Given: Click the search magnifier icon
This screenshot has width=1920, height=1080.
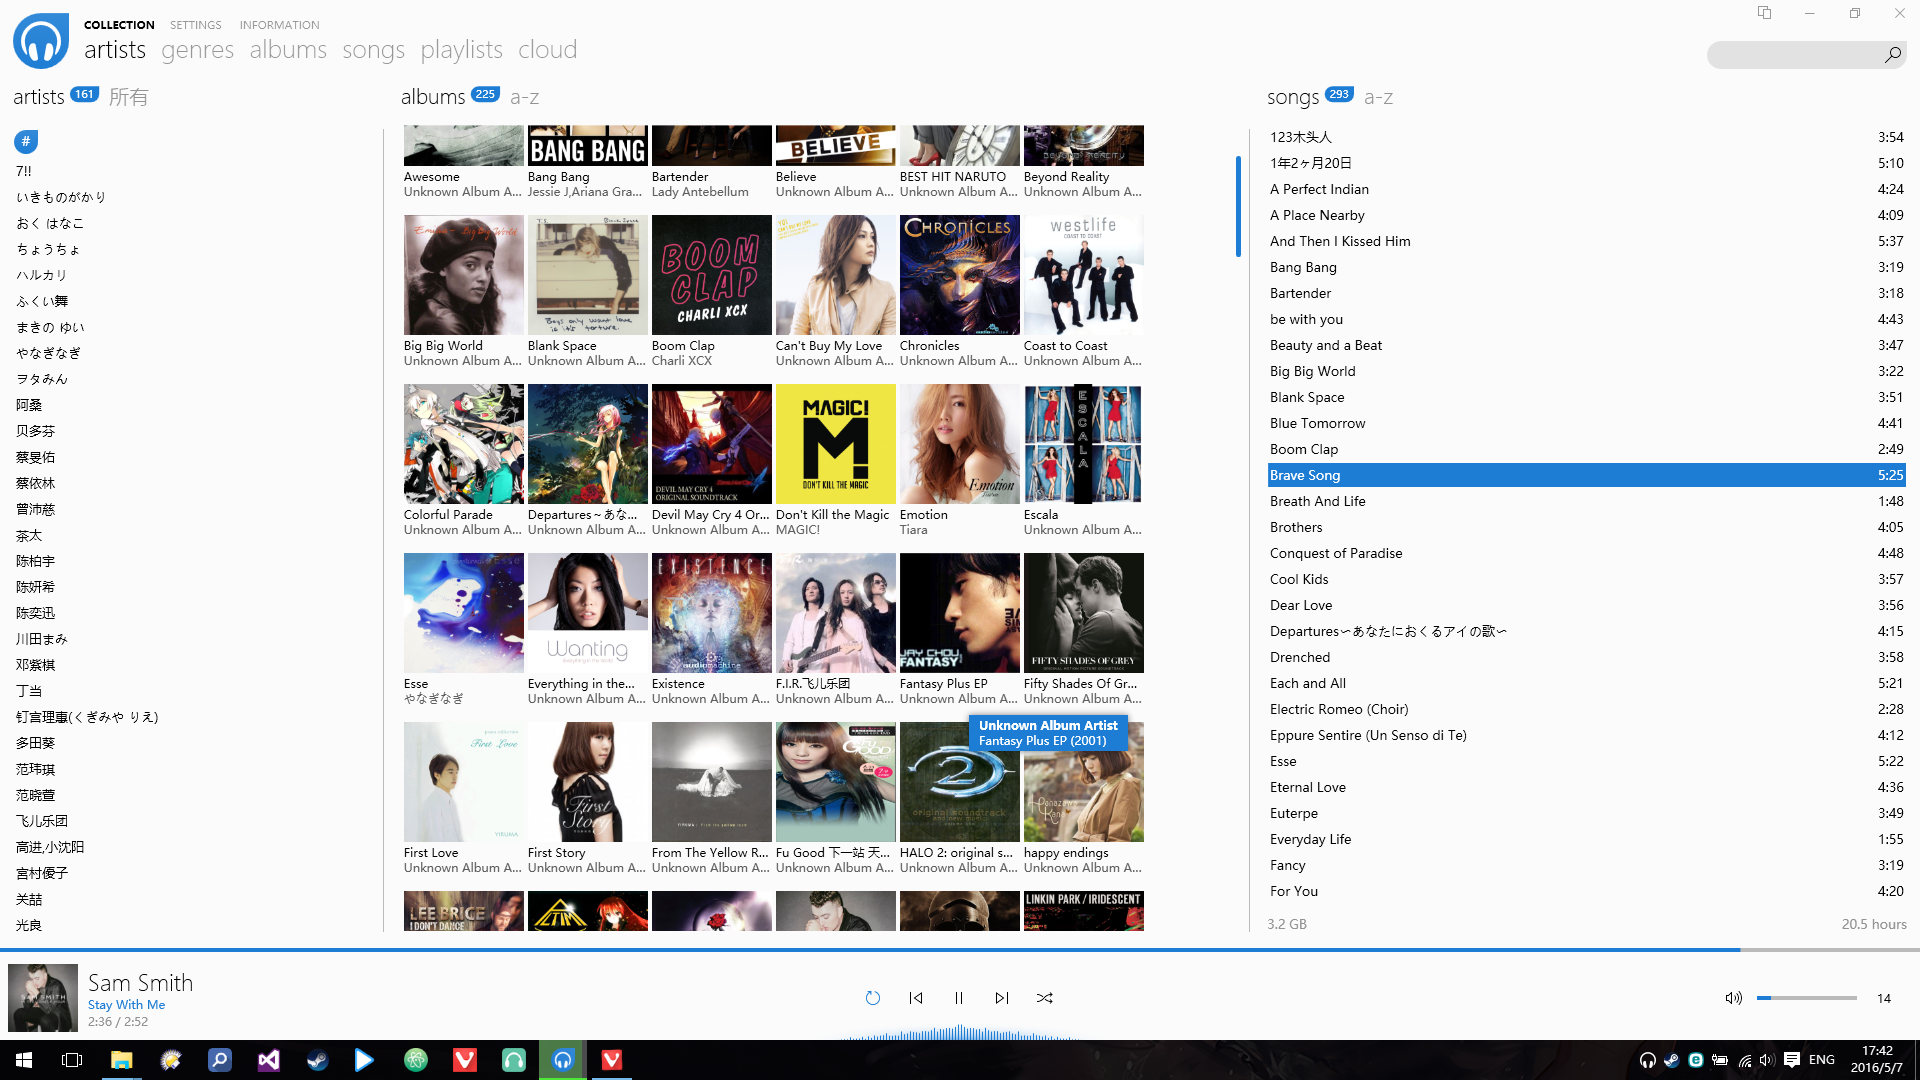Looking at the screenshot, I should tap(1892, 55).
